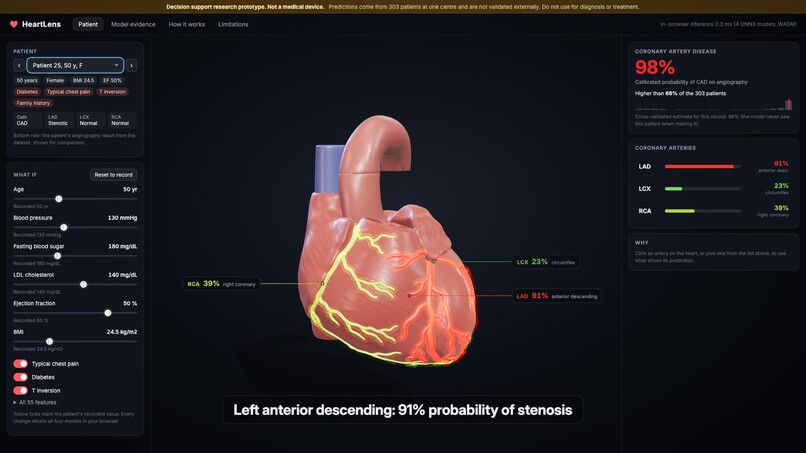Click the LCX 23% heart label
806x453 pixels.
click(546, 262)
